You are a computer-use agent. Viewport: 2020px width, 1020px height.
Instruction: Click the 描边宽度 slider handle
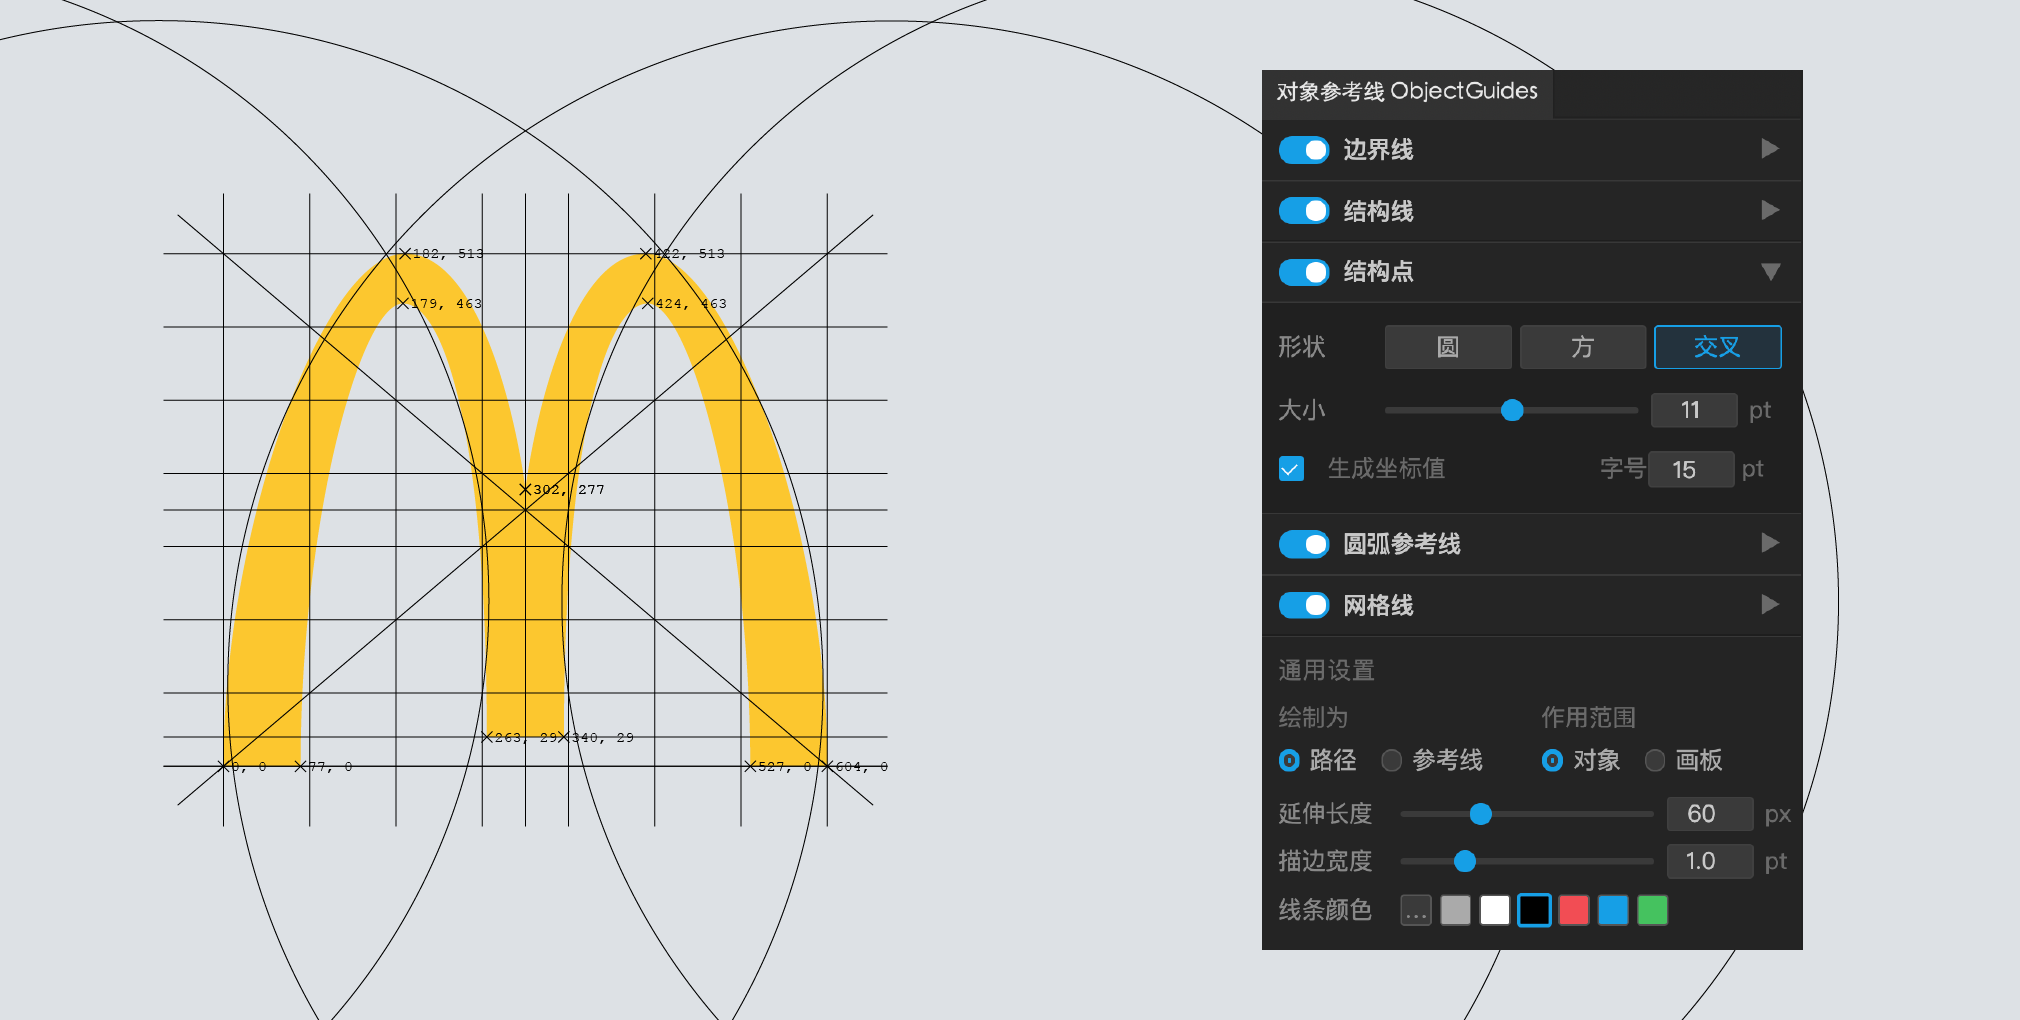[1465, 861]
